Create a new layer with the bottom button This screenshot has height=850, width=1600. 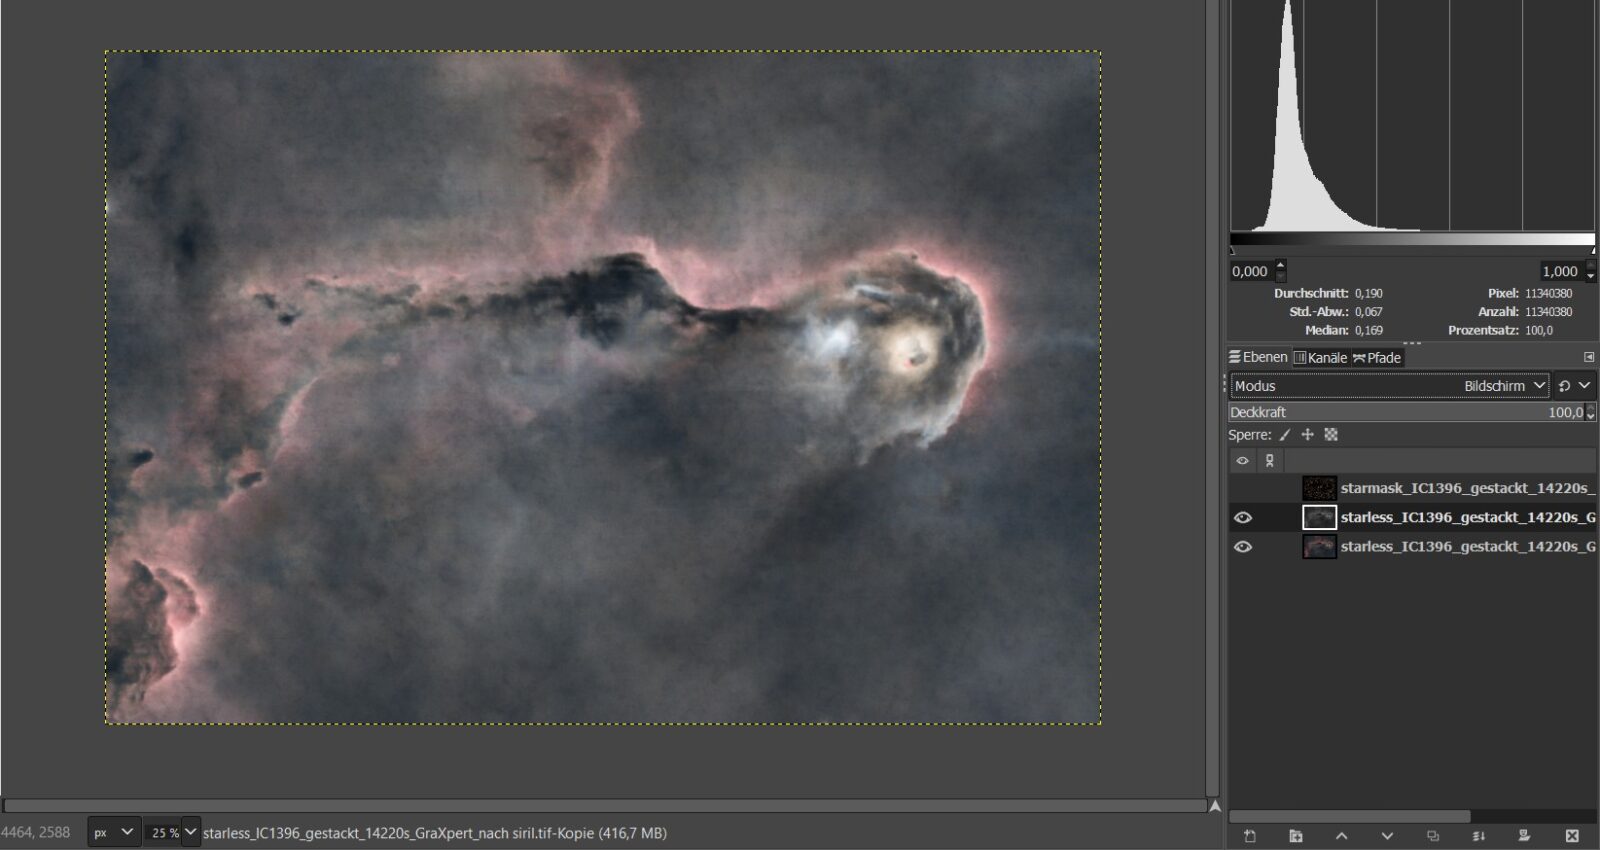click(x=1250, y=836)
